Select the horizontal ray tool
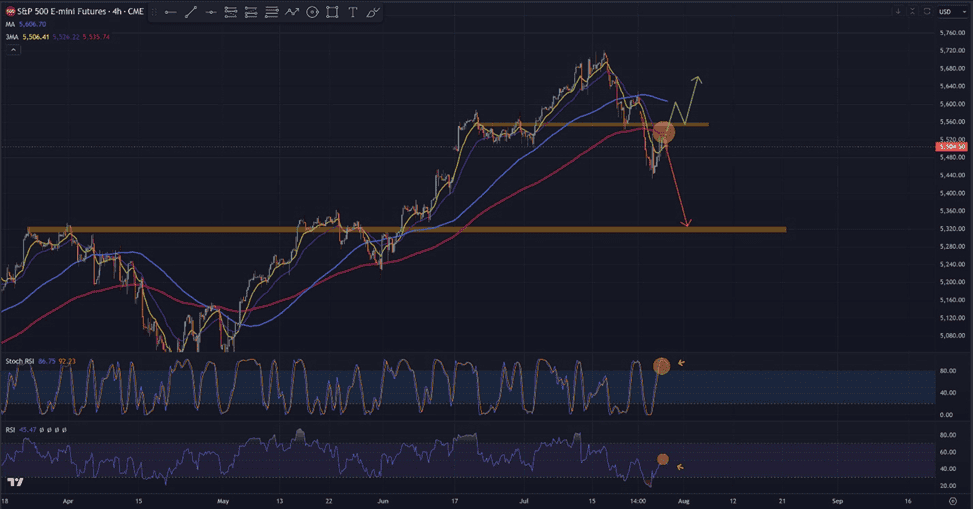The image size is (973, 509). pos(210,12)
